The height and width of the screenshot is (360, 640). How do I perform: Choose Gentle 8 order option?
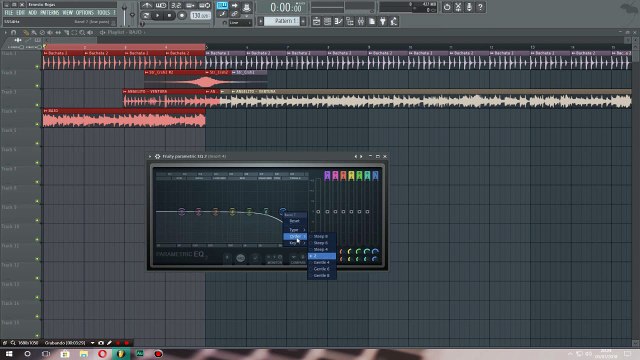click(x=322, y=276)
